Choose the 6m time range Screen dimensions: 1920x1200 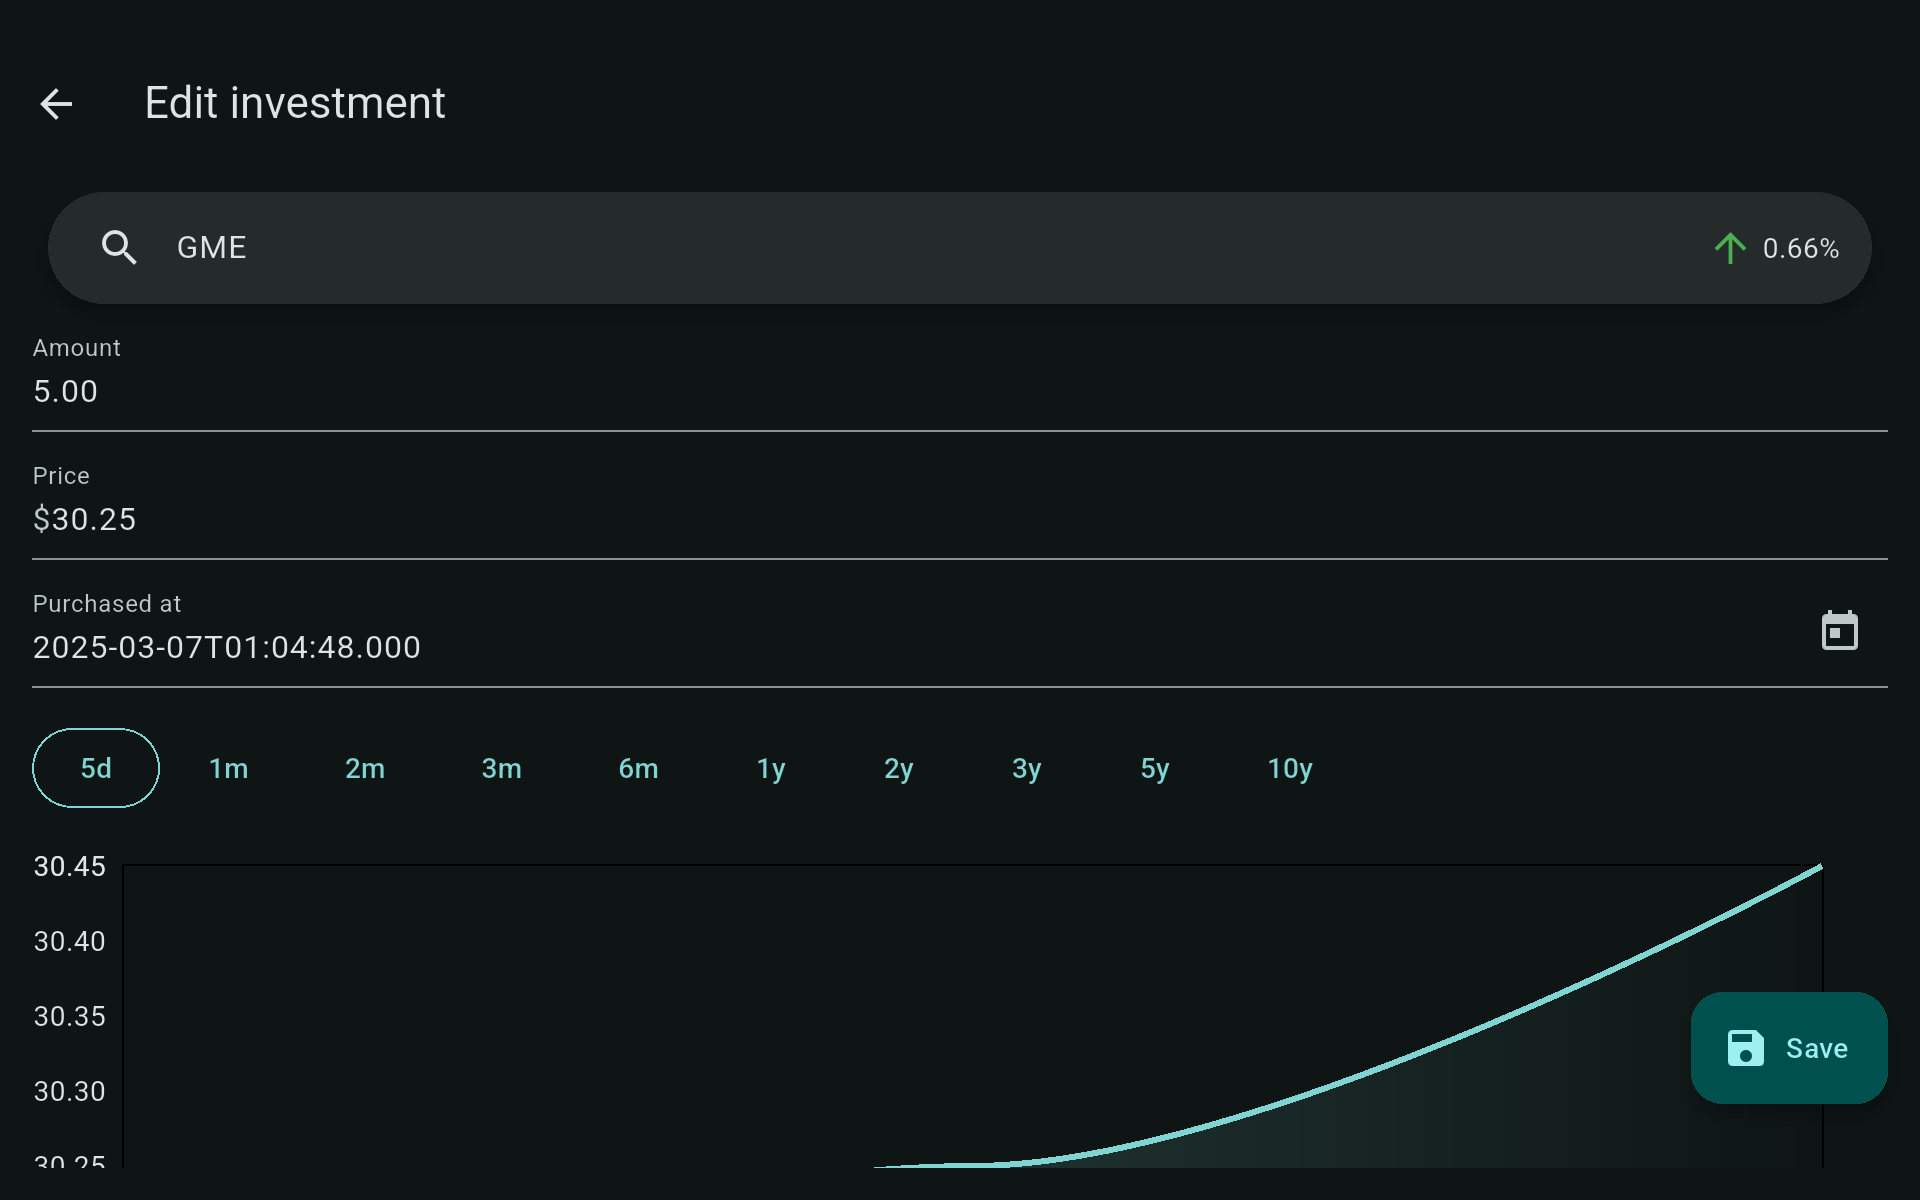[x=638, y=768]
